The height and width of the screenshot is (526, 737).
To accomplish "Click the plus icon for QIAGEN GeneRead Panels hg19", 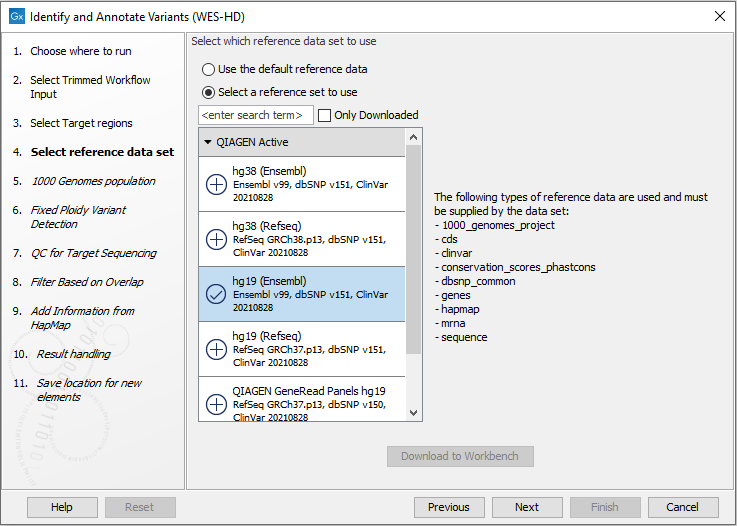I will (x=216, y=404).
